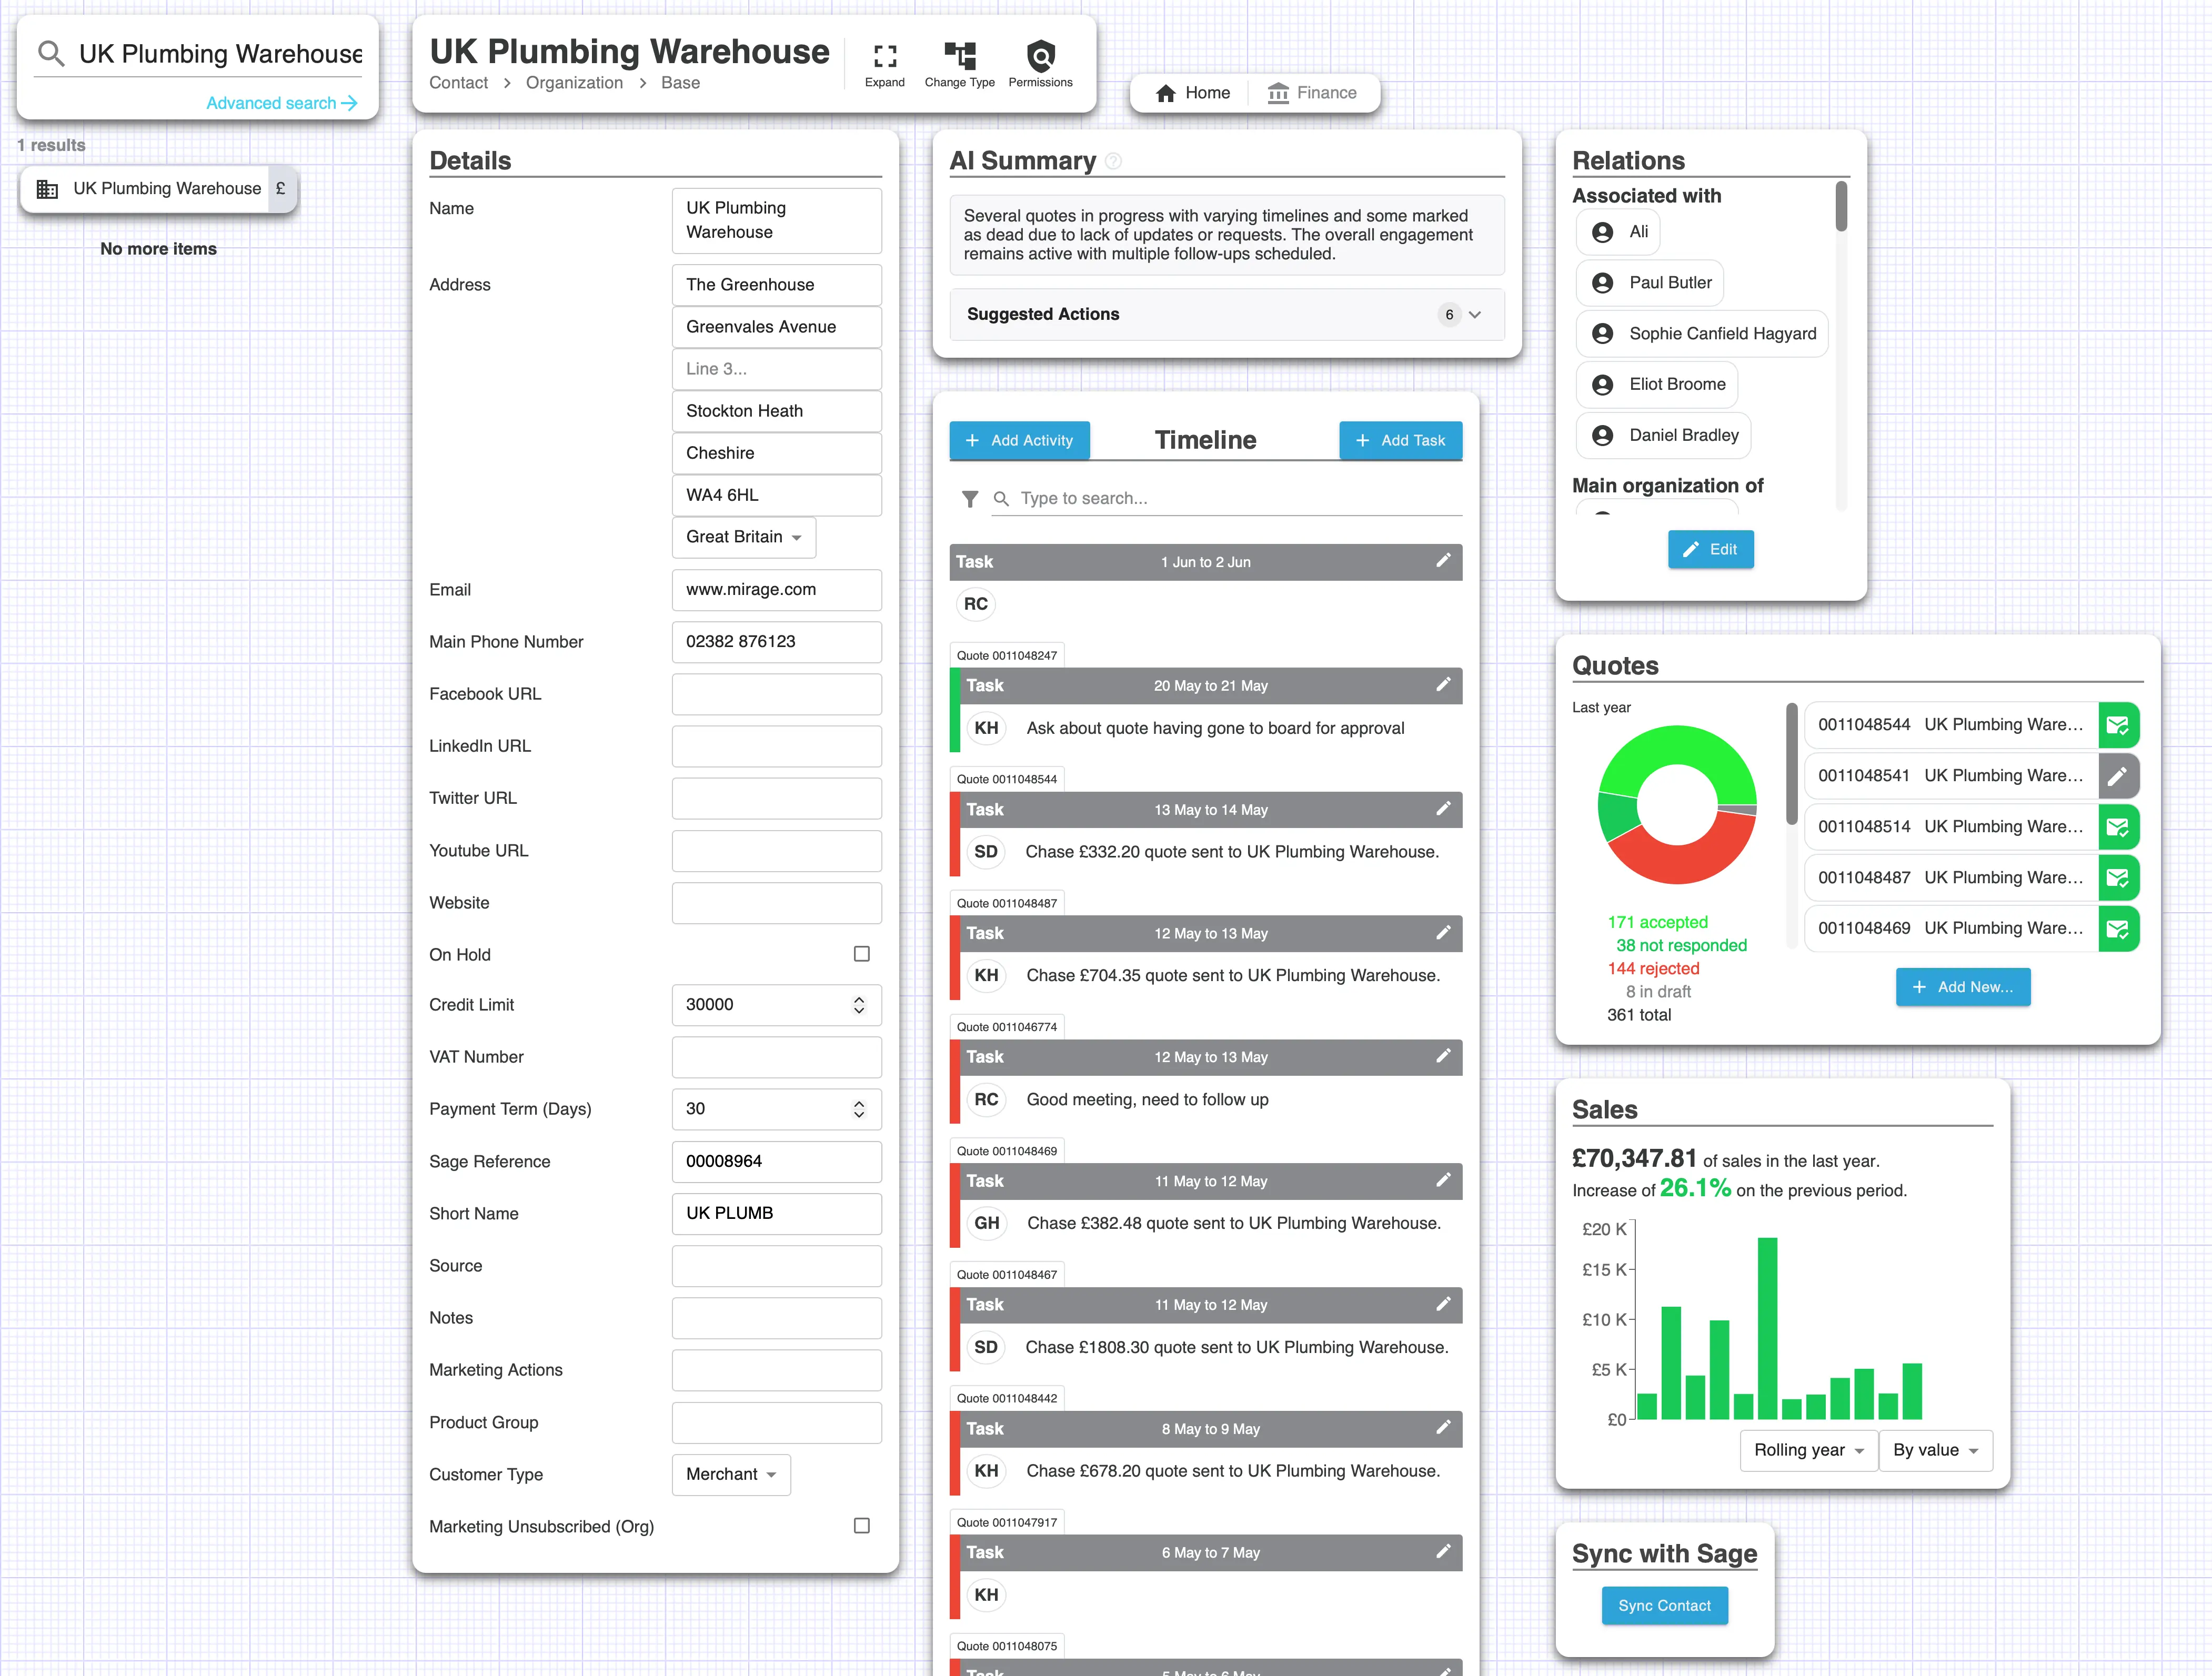Click draft pencil icon for quote 0011048541
The image size is (2212, 1676).
pos(2118,776)
